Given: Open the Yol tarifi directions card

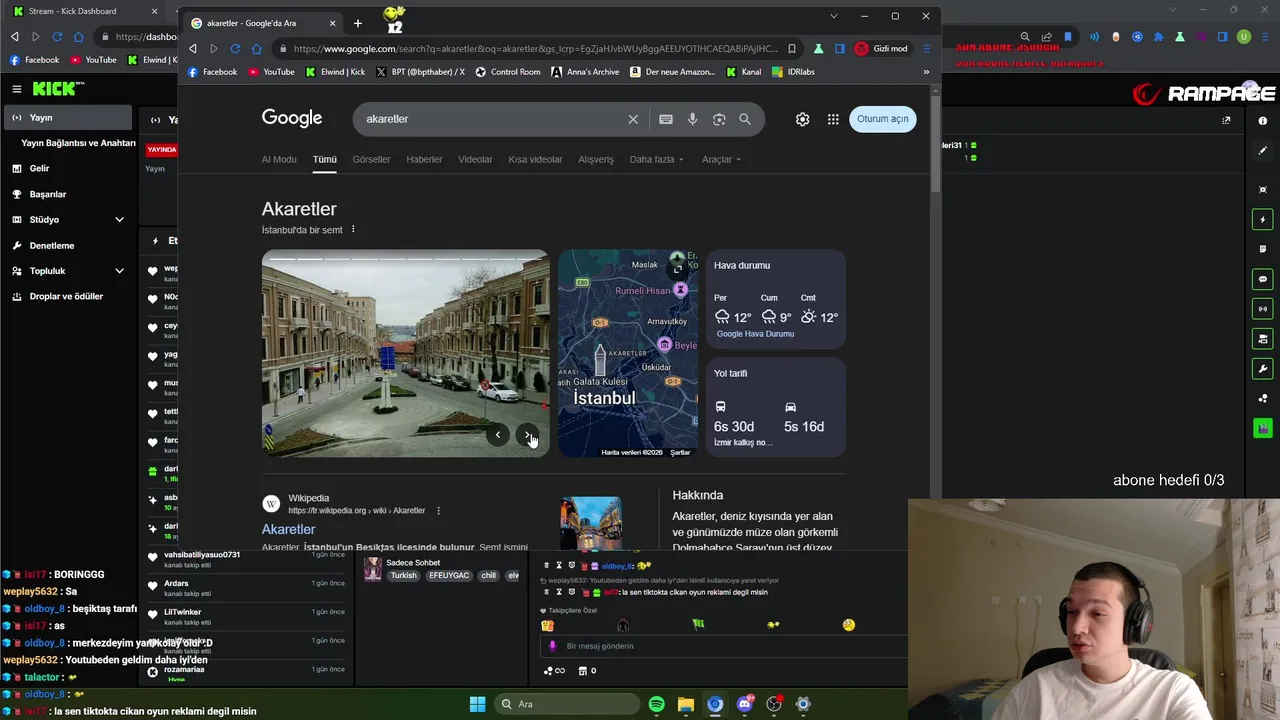Looking at the screenshot, I should click(x=776, y=407).
